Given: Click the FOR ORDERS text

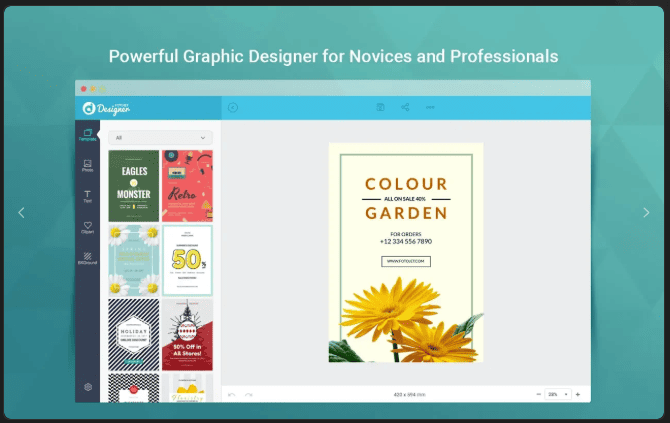Looking at the screenshot, I should tap(406, 234).
